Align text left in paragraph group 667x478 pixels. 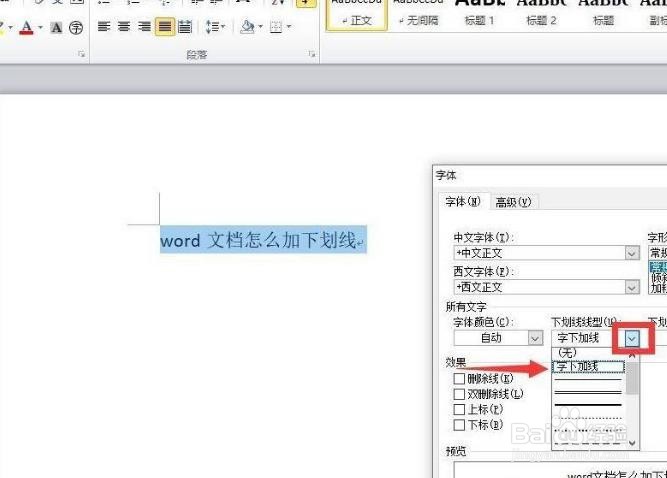pyautogui.click(x=104, y=27)
